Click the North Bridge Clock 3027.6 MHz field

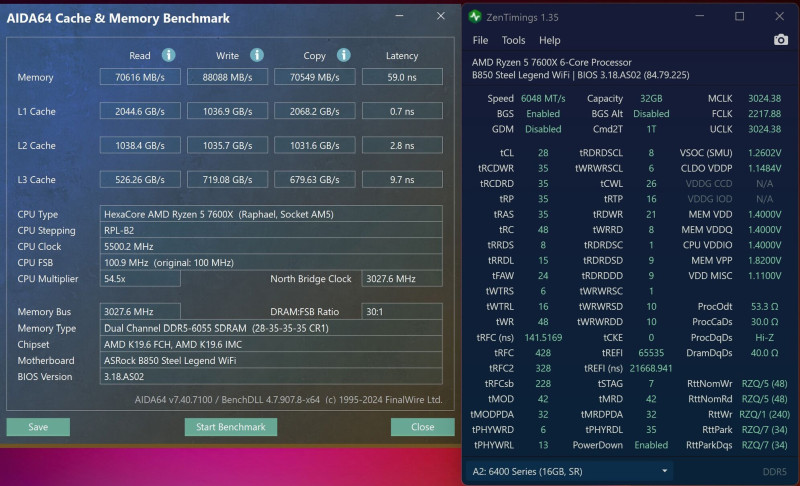(402, 279)
